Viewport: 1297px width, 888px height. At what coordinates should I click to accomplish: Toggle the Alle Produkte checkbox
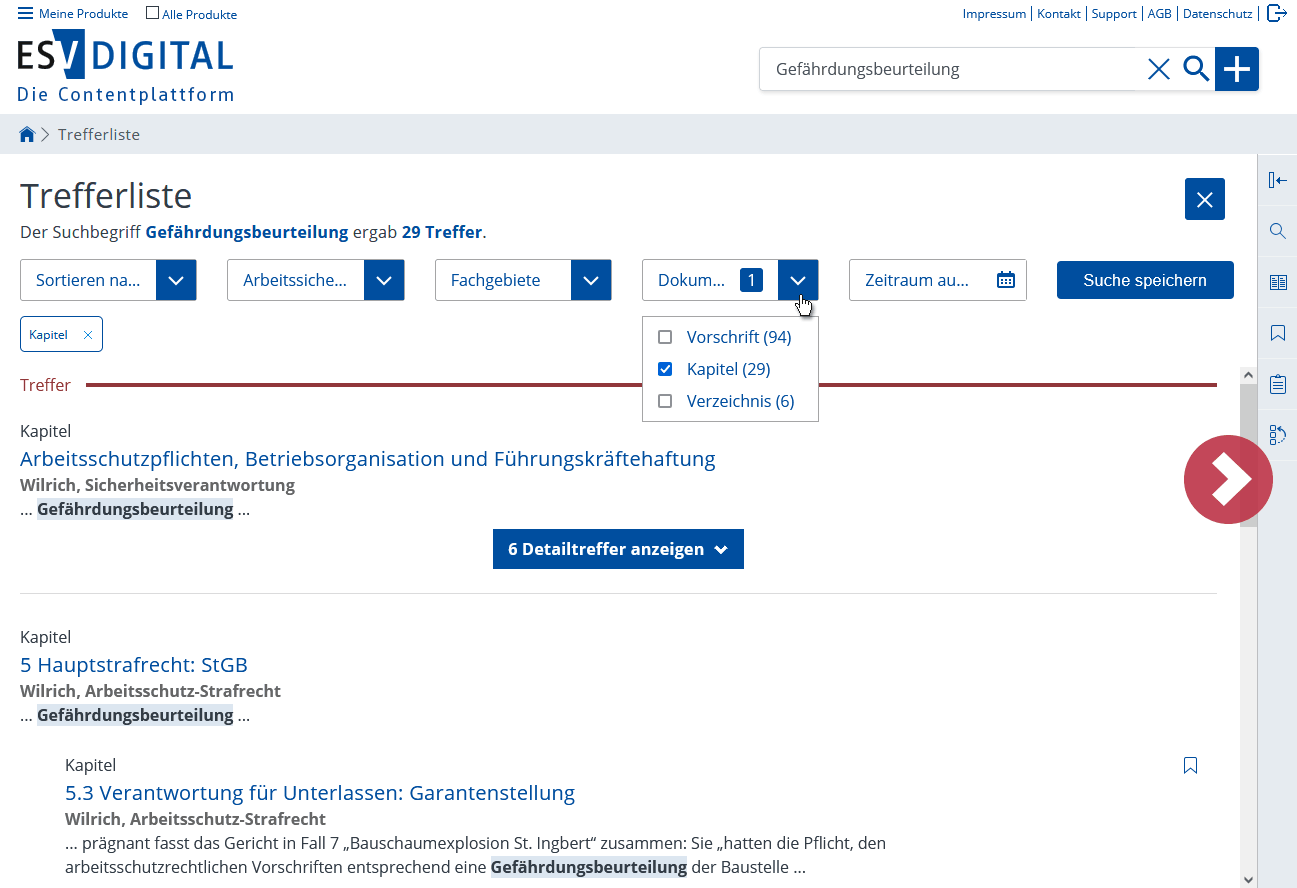pyautogui.click(x=153, y=14)
